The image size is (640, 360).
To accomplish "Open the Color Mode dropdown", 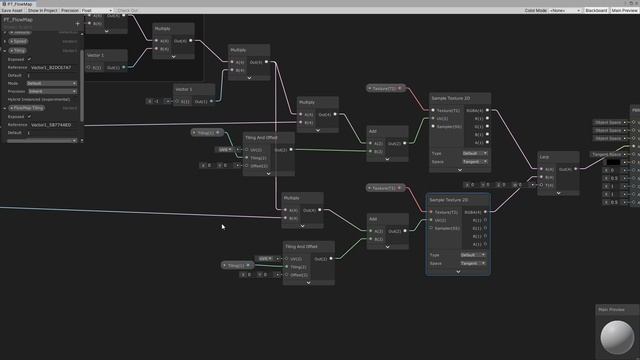I will pyautogui.click(x=565, y=10).
